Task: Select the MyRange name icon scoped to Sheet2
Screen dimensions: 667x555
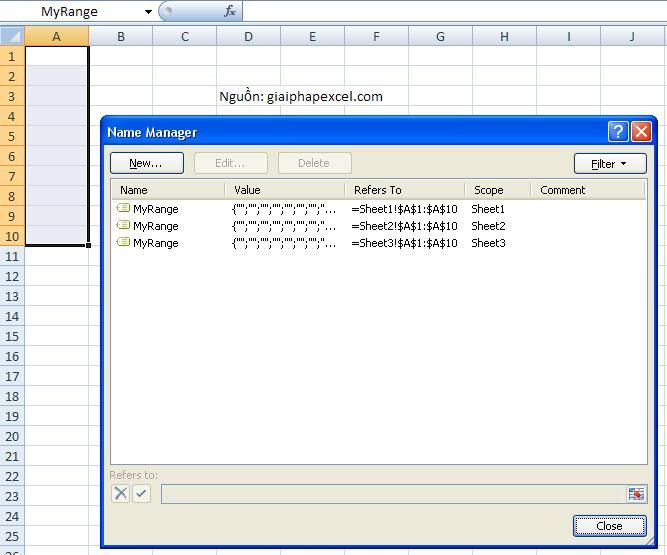Action: (124, 226)
